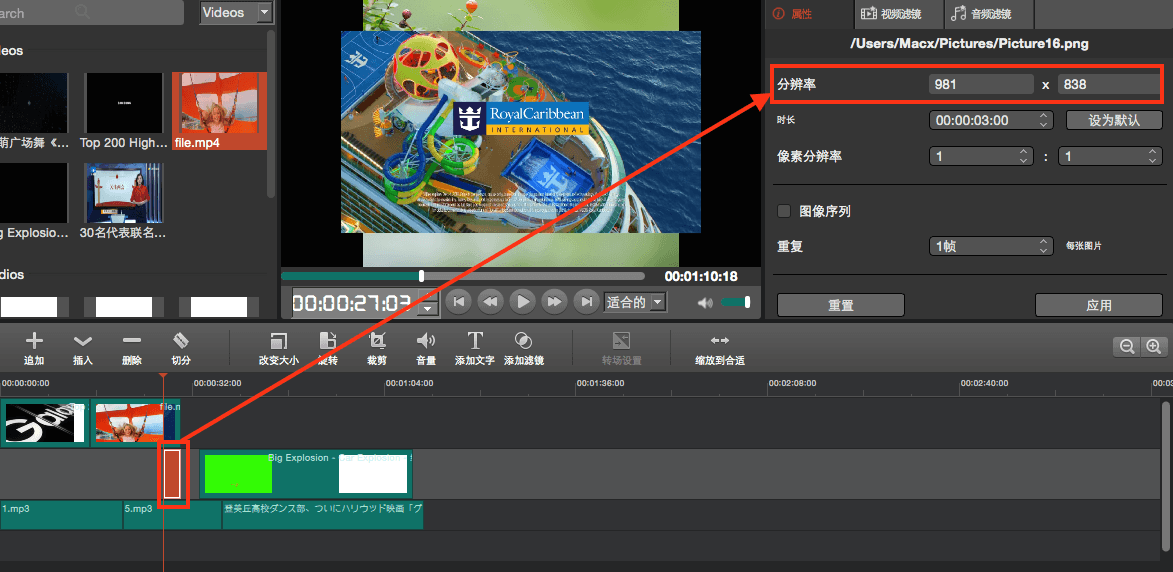
Task: Click the Delete (删除) minus icon
Action: [x=132, y=341]
